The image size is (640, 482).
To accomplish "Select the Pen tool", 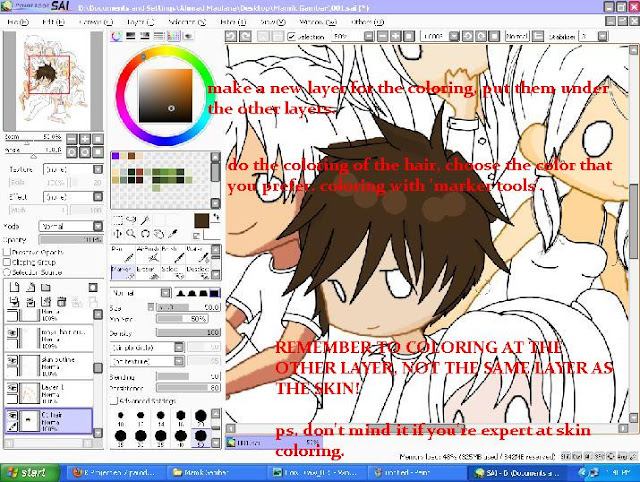I will [x=123, y=253].
